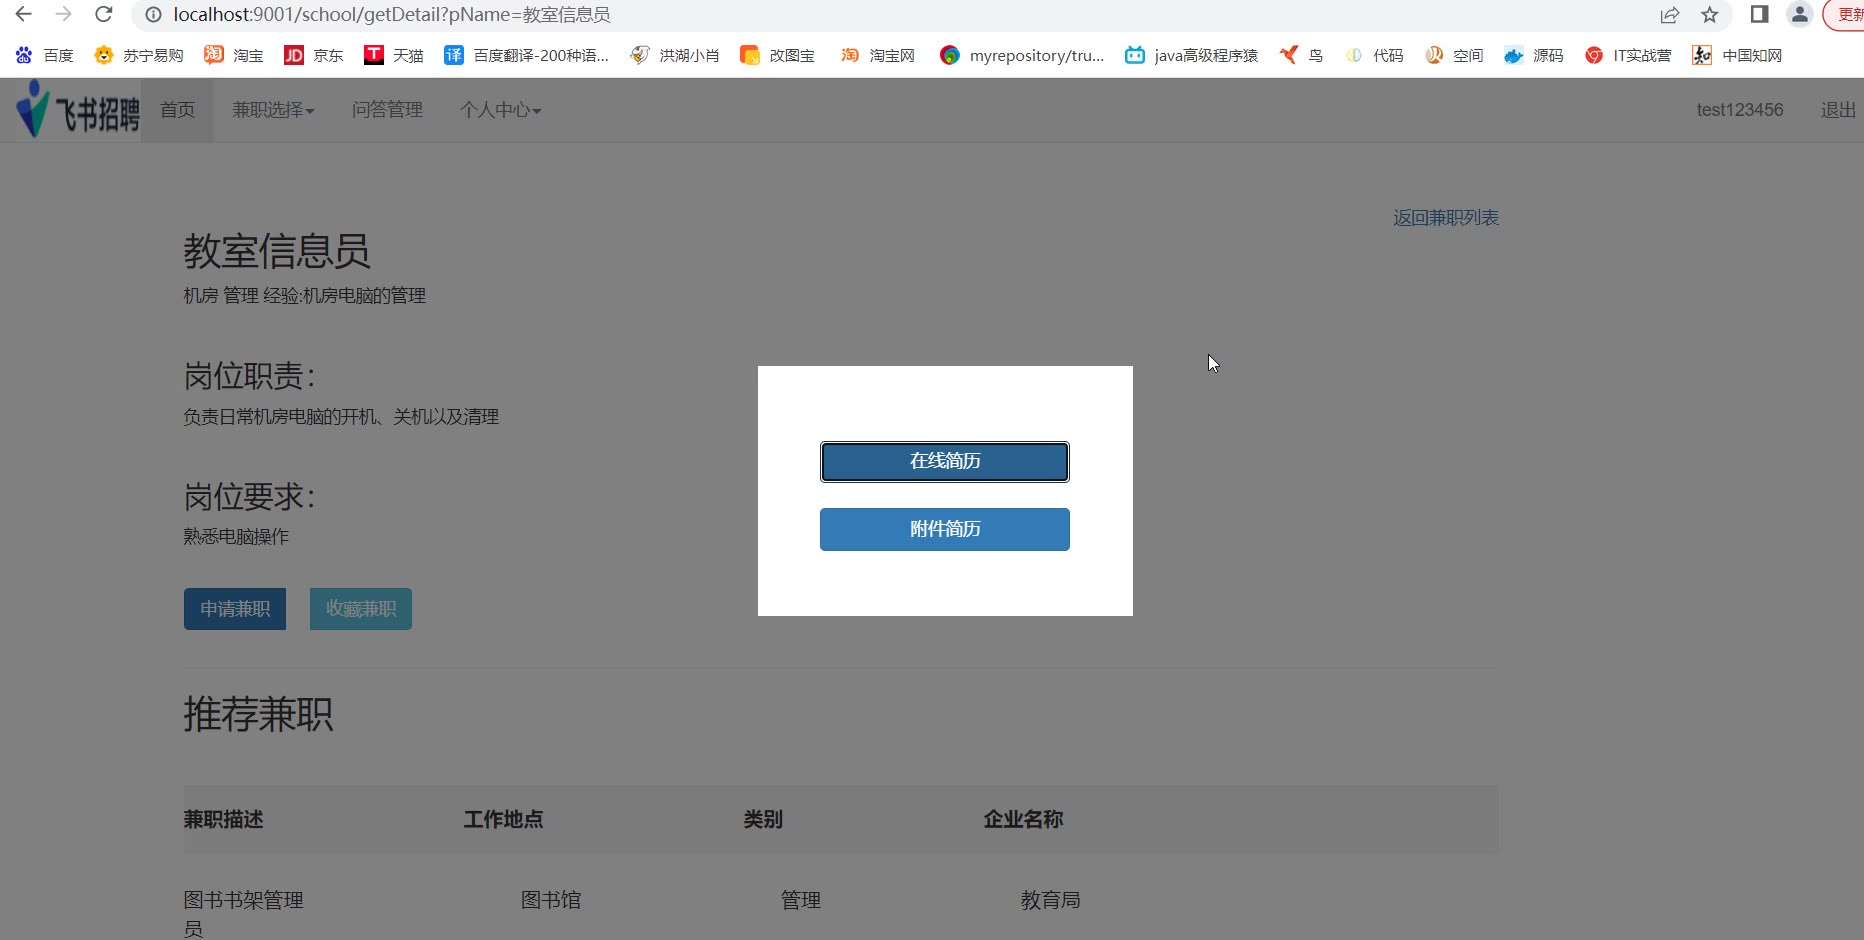The width and height of the screenshot is (1864, 940).
Task: Click the 飞书招聘 logo
Action: (x=78, y=110)
